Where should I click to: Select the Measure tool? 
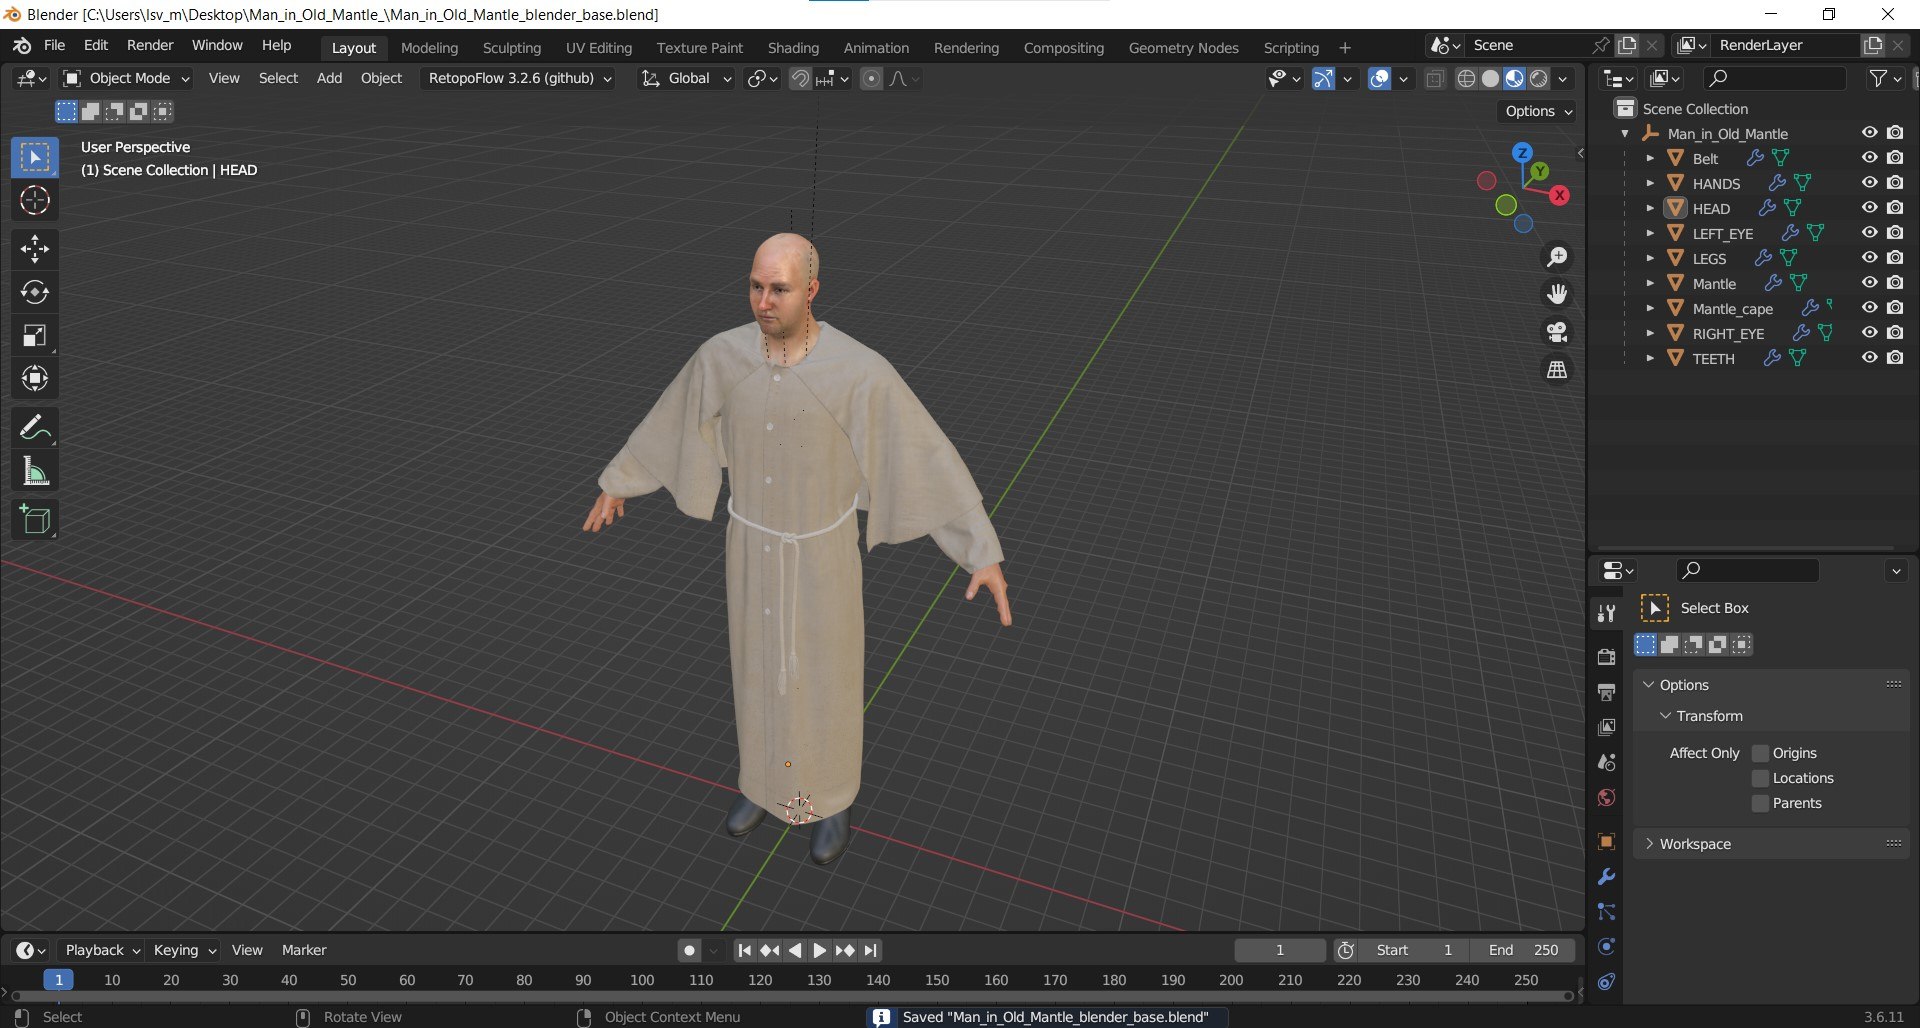point(35,471)
